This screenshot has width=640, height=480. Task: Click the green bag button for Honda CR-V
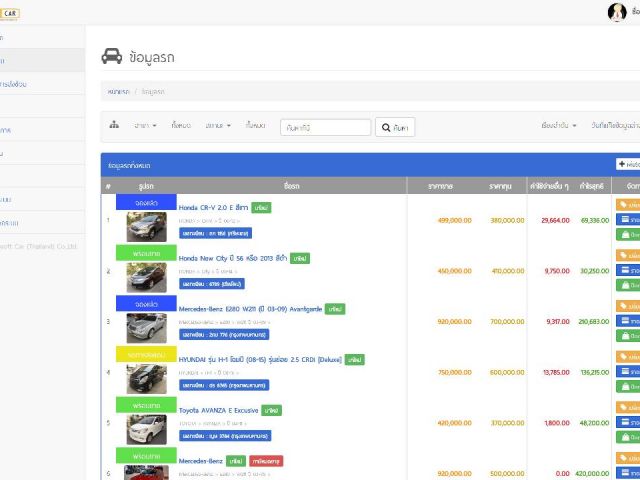628,235
